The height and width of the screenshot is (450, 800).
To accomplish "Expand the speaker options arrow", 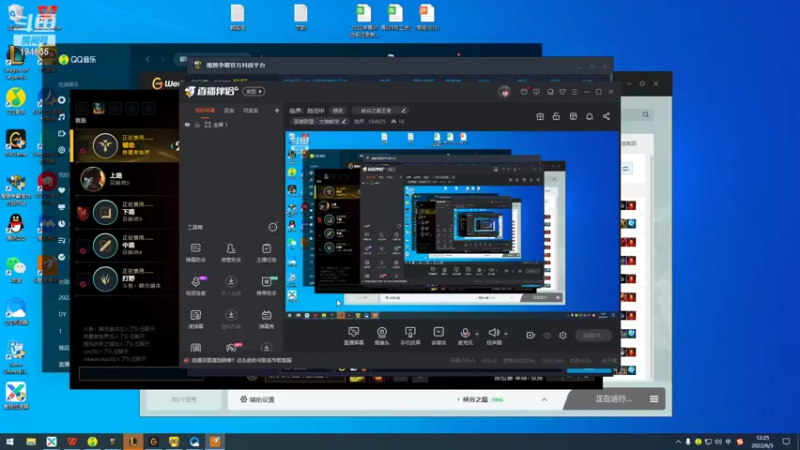I will point(506,334).
